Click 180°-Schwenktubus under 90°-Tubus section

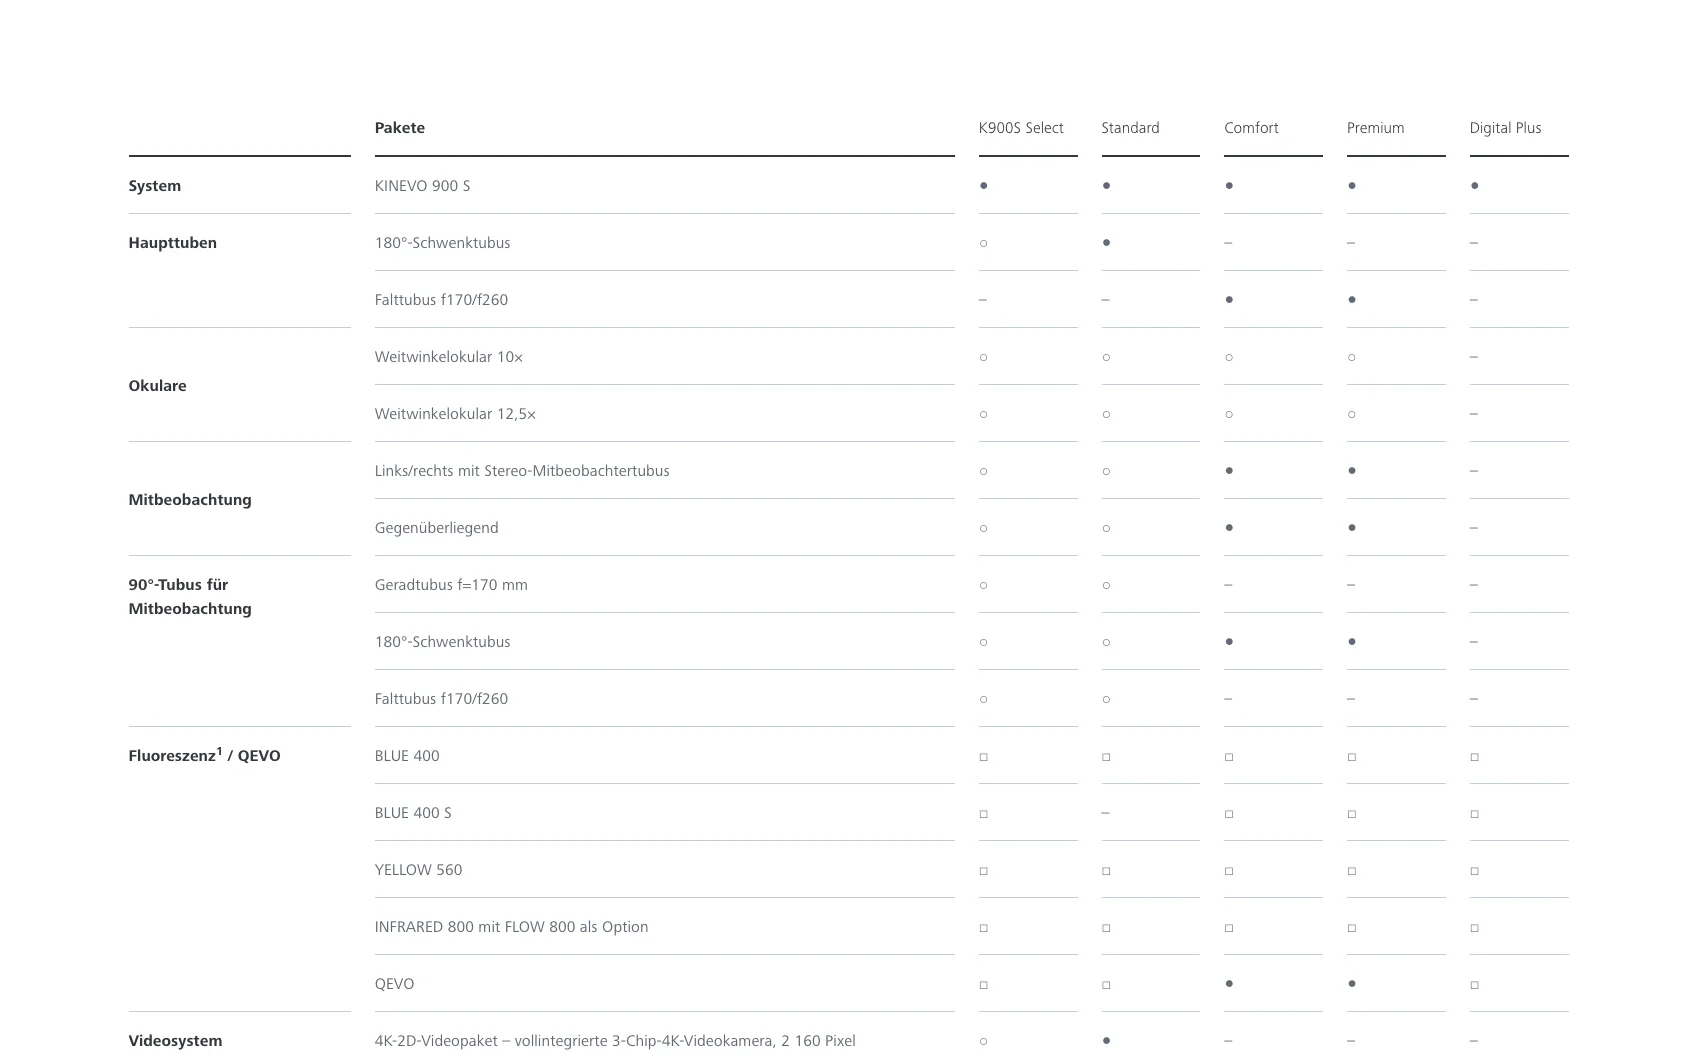point(442,642)
